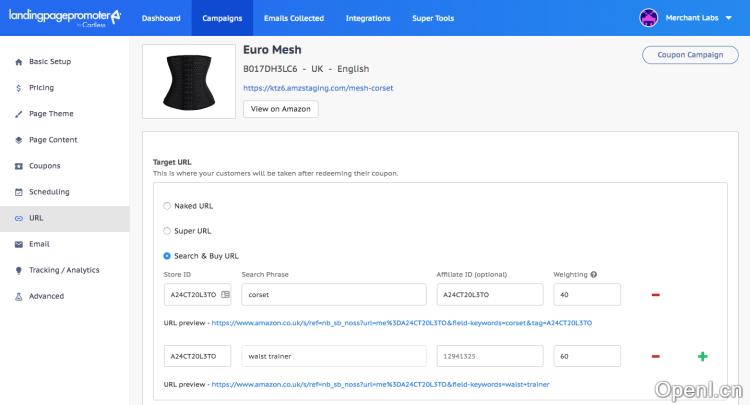The height and width of the screenshot is (405, 750).
Task: Click the Store ID autofill icon in first row
Action: 225,295
